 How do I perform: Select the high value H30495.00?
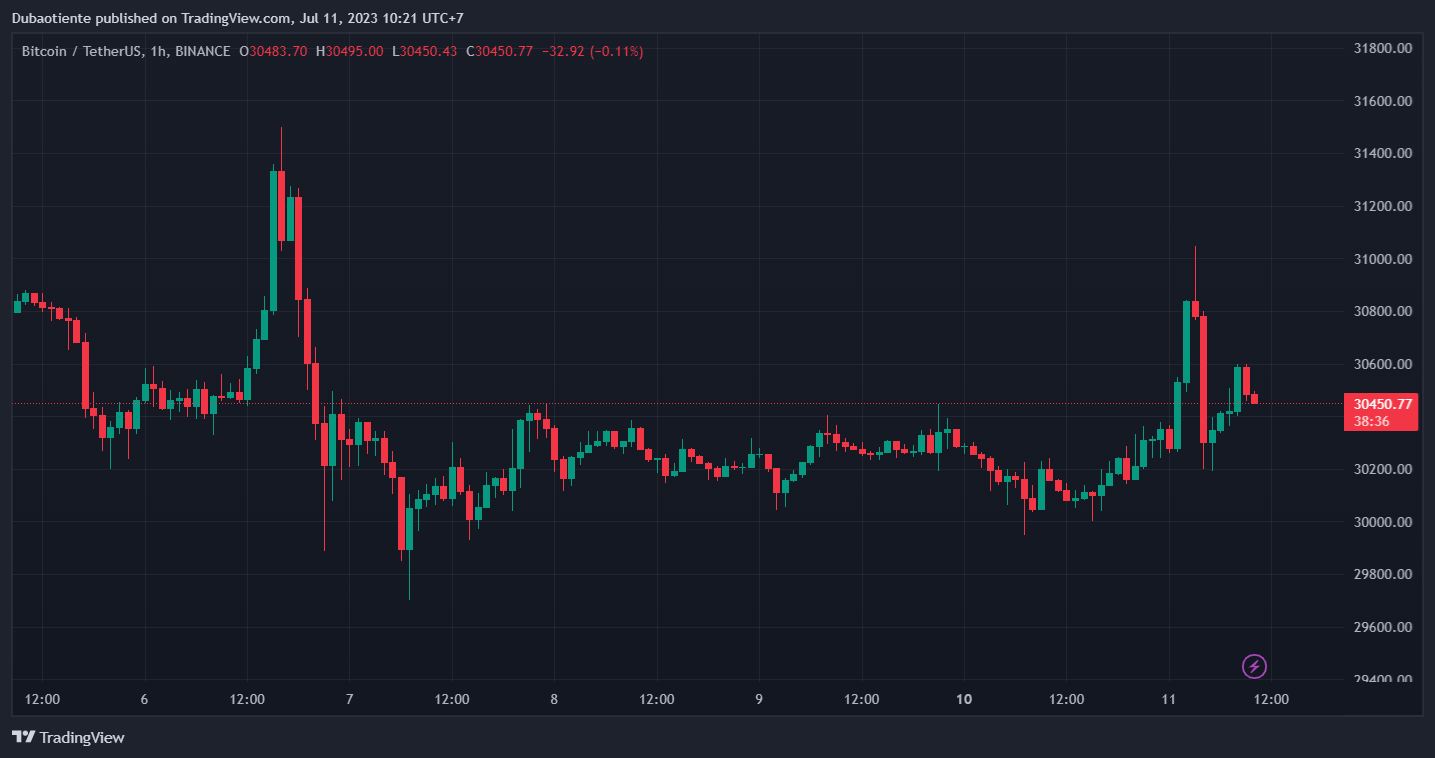coord(349,51)
